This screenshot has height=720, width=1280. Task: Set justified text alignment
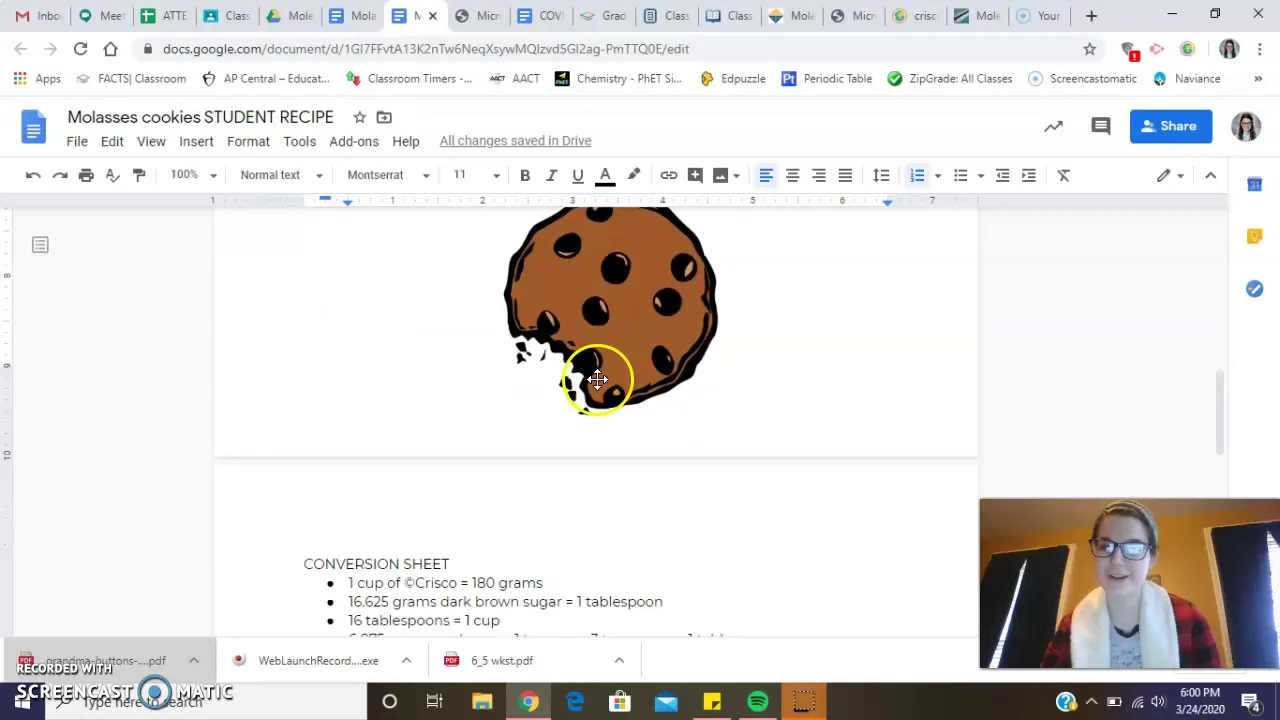click(844, 175)
